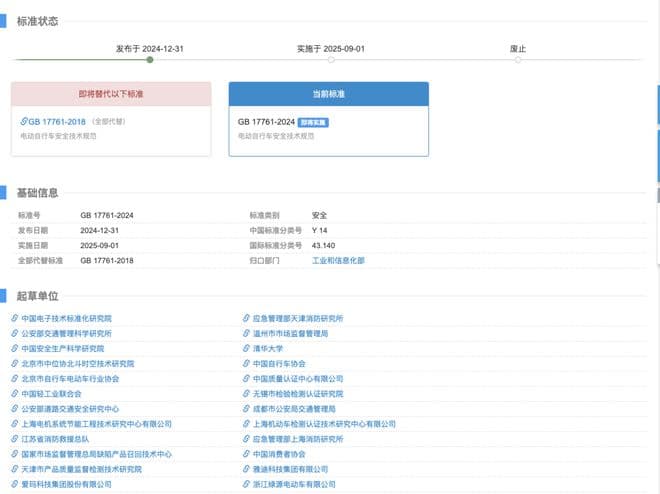Click link icon beside 爱玛科技集团股份有限公司

click(x=15, y=484)
